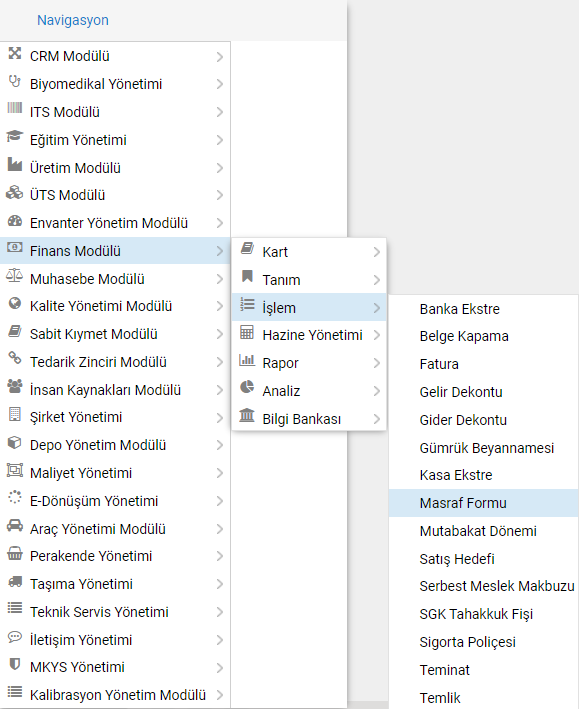This screenshot has height=709, width=579.
Task: Open the Serbest Meslek Makbuzu item
Action: click(497, 586)
